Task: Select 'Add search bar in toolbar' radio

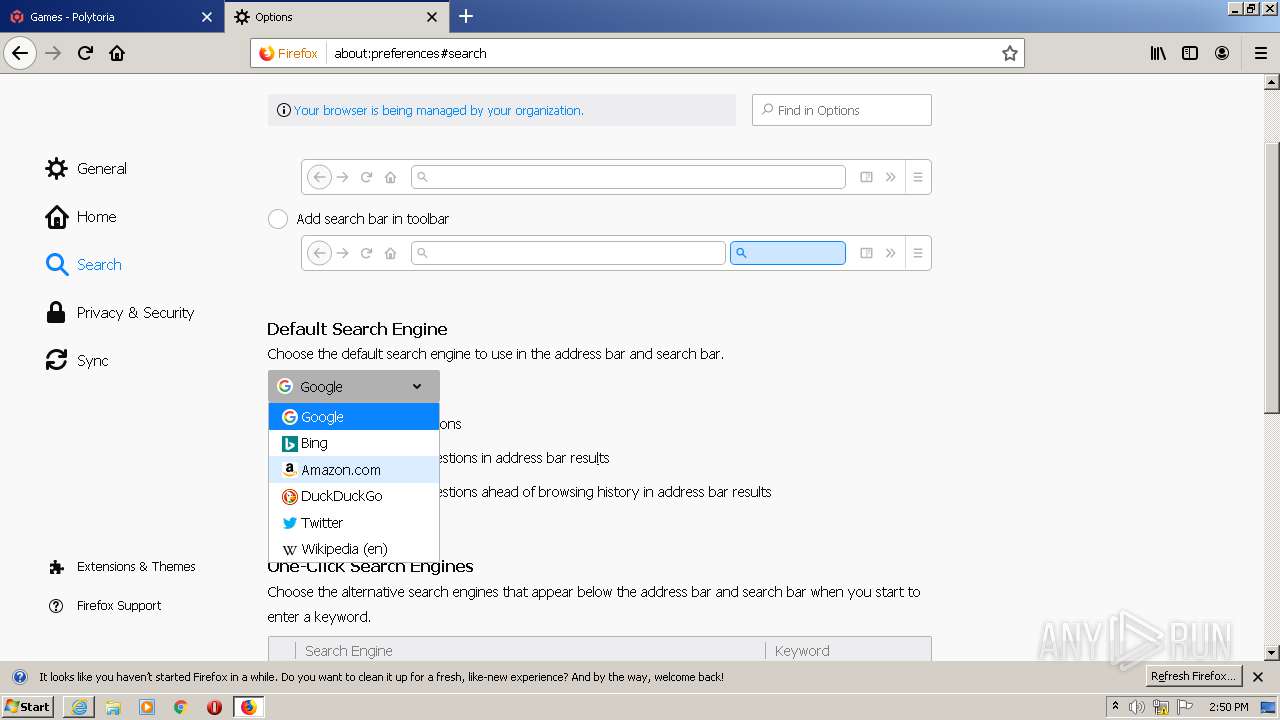Action: [x=278, y=219]
